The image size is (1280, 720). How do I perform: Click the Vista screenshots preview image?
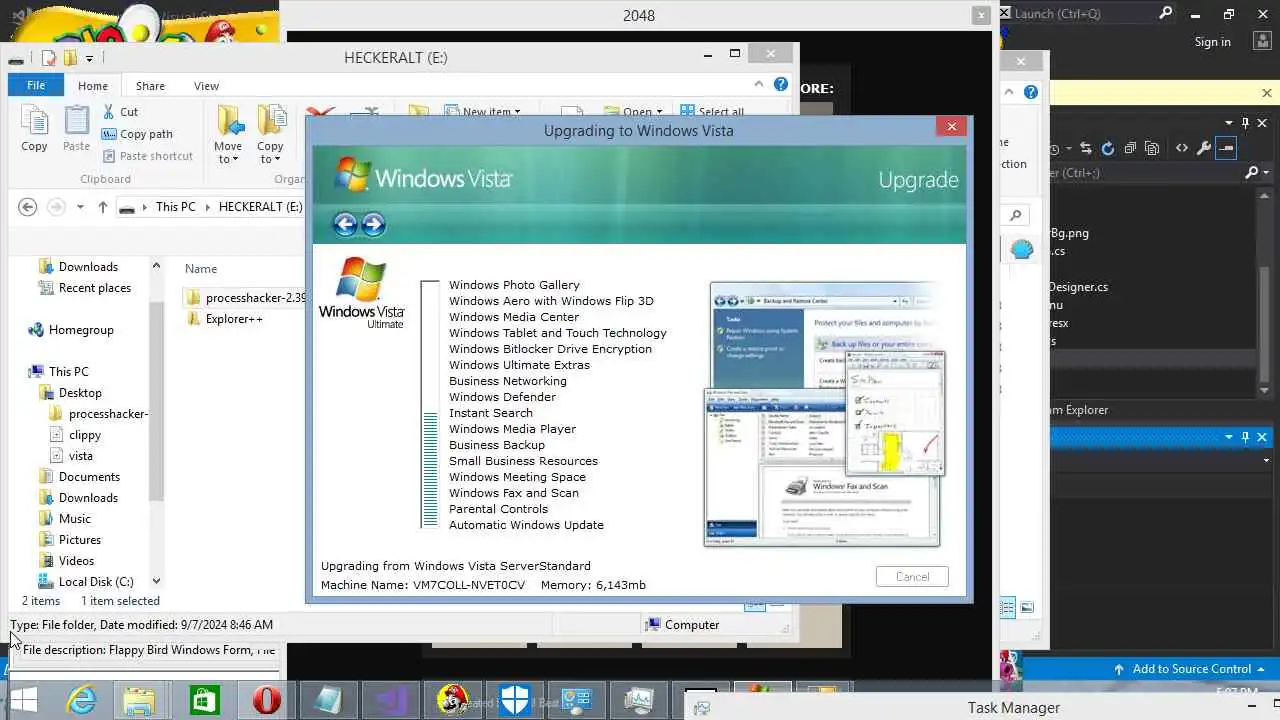click(x=824, y=414)
